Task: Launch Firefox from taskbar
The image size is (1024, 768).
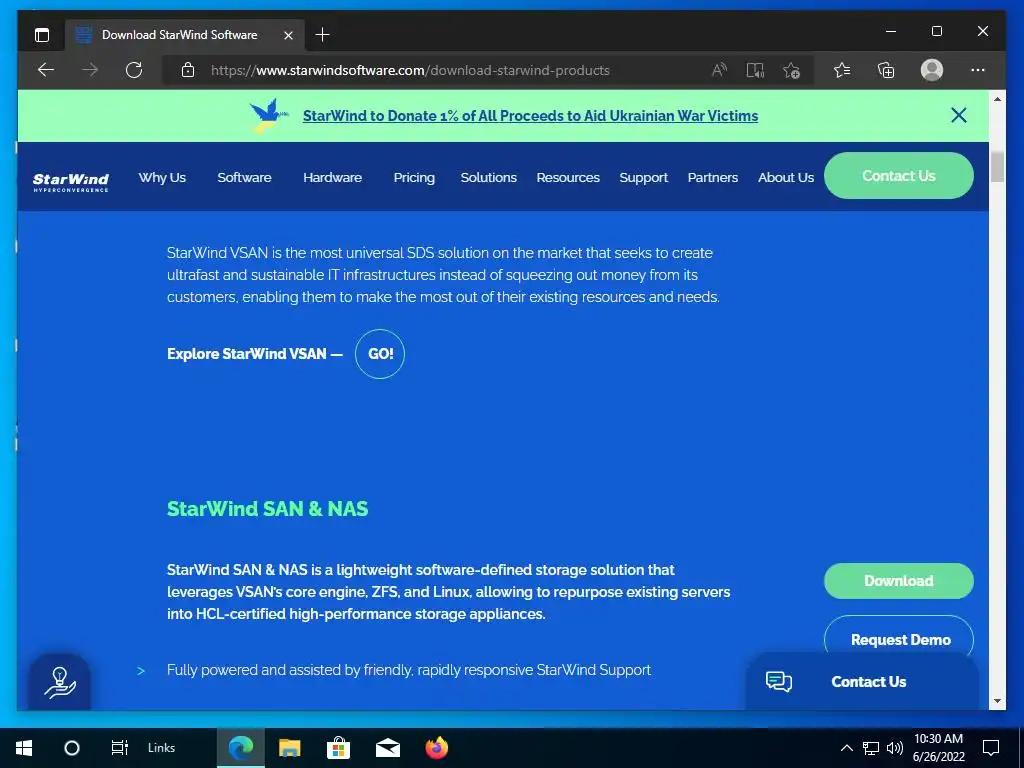Action: [x=437, y=748]
